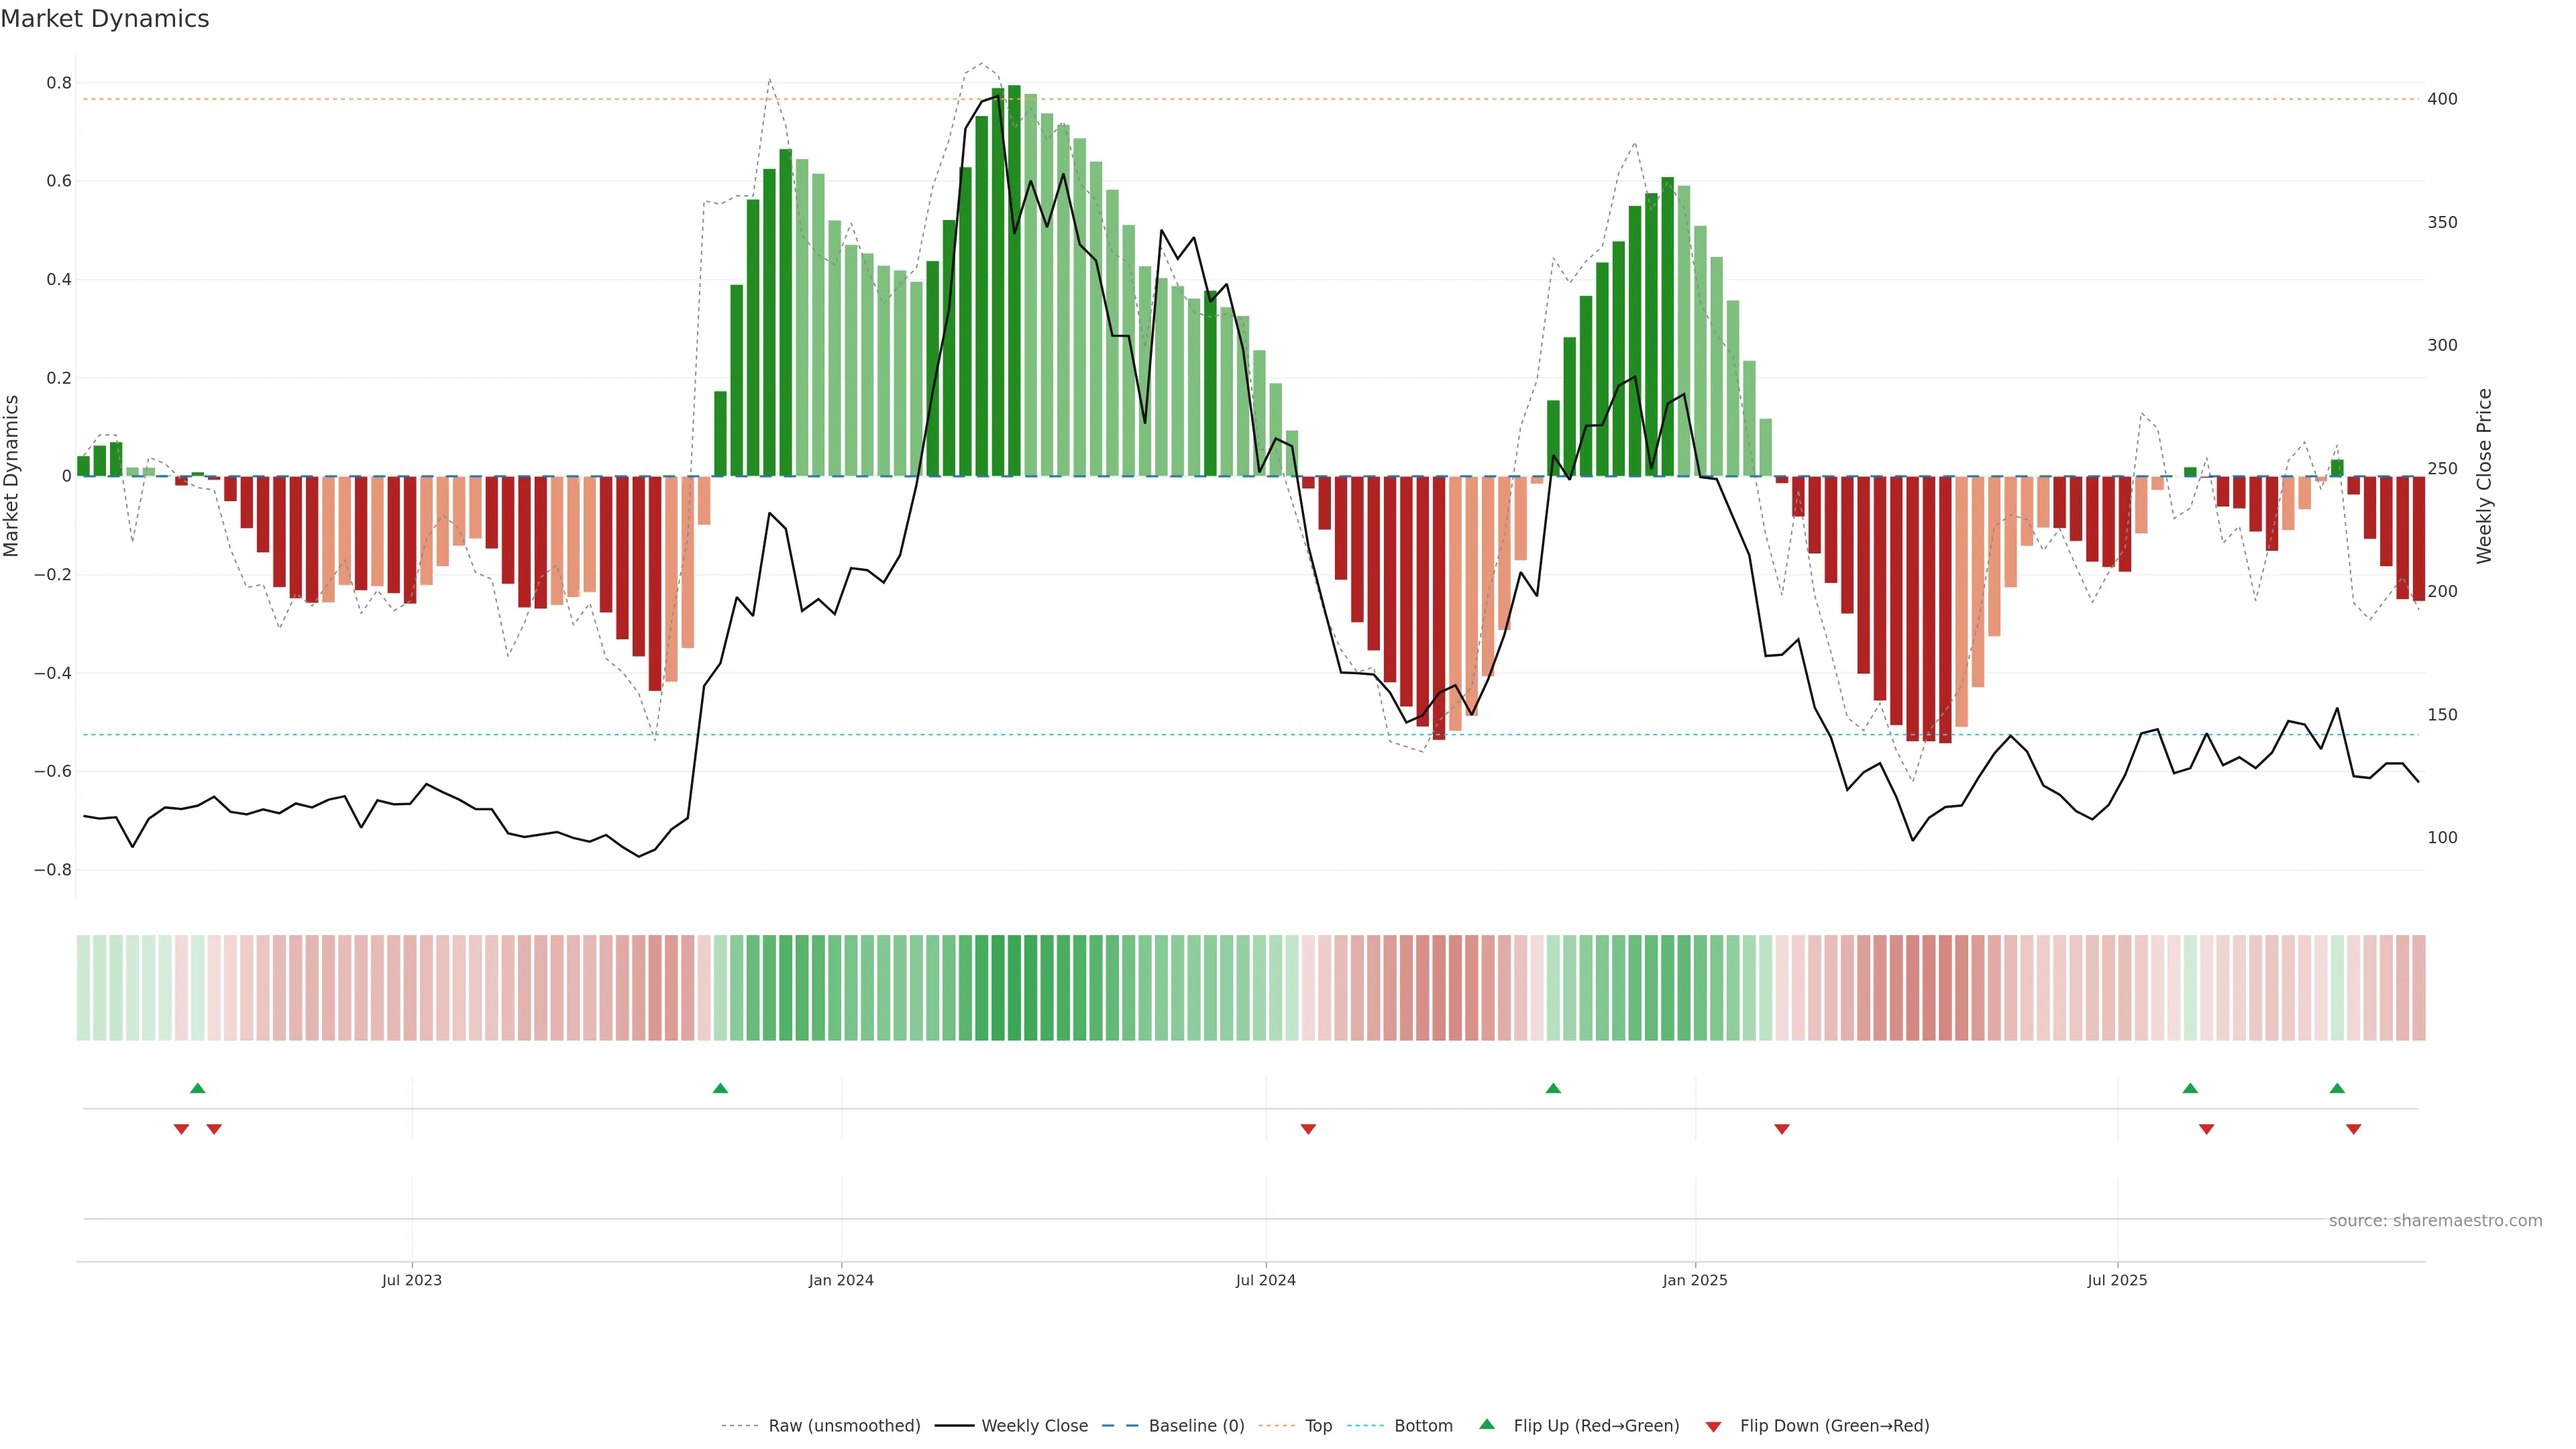The width and height of the screenshot is (2576, 1449).
Task: Click the last red flip-down marker on the right
Action: pyautogui.click(x=2353, y=1129)
